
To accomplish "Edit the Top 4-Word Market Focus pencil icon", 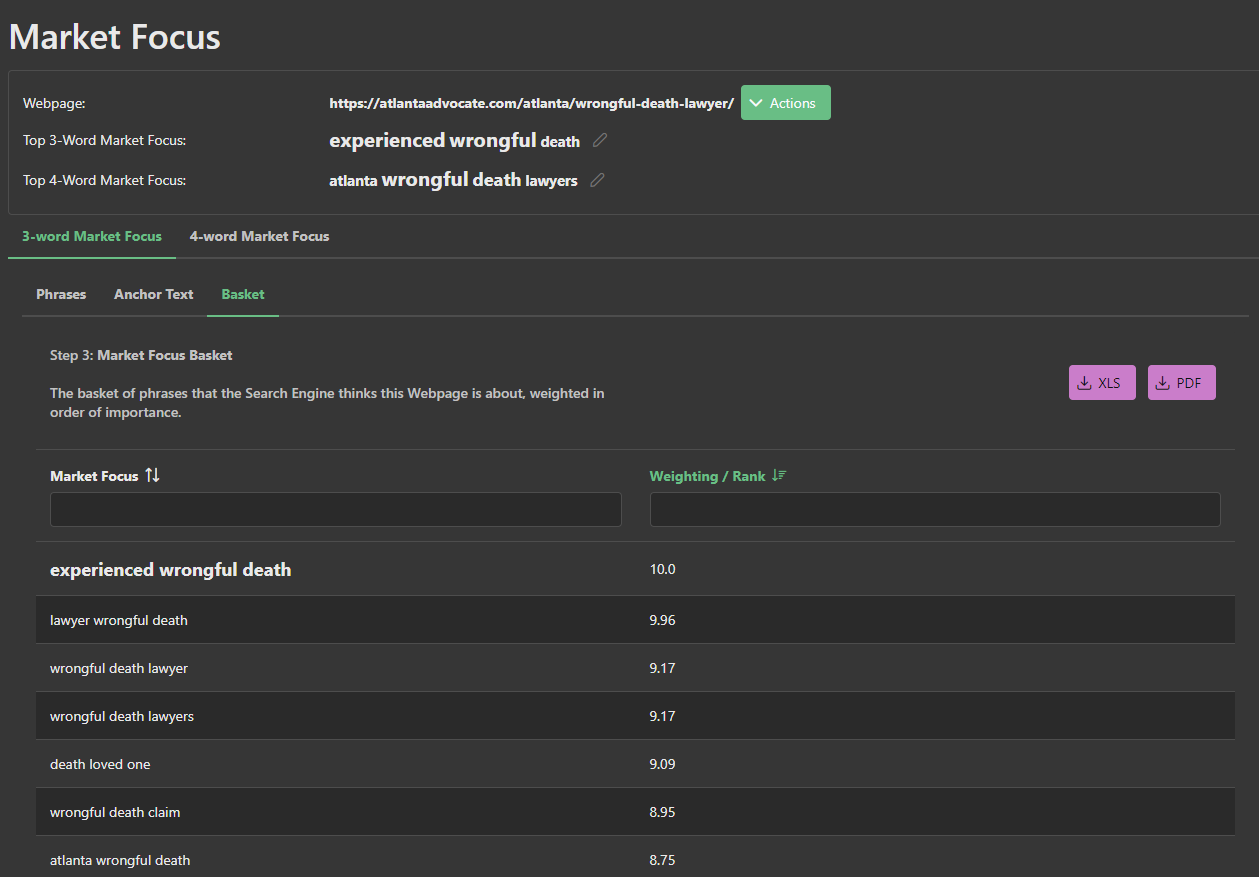I will (597, 180).
